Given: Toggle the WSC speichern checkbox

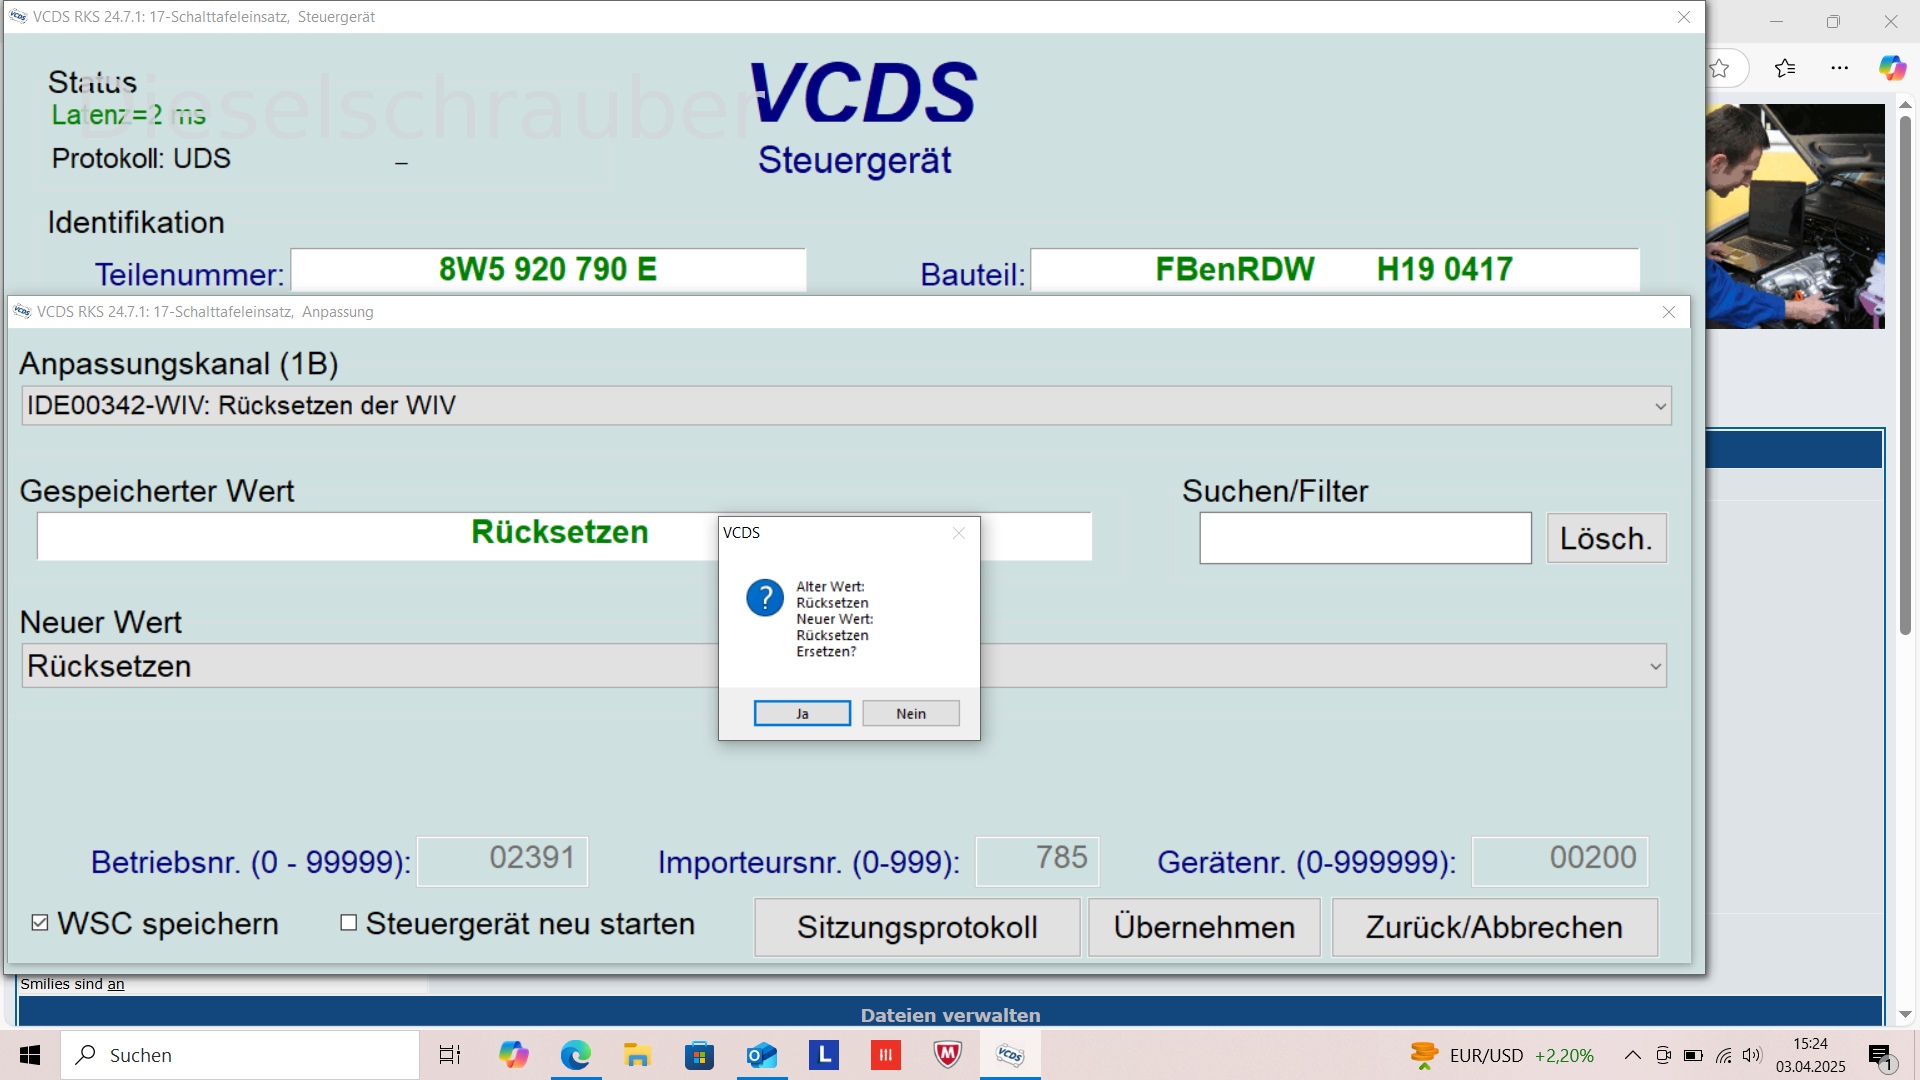Looking at the screenshot, I should [x=40, y=923].
